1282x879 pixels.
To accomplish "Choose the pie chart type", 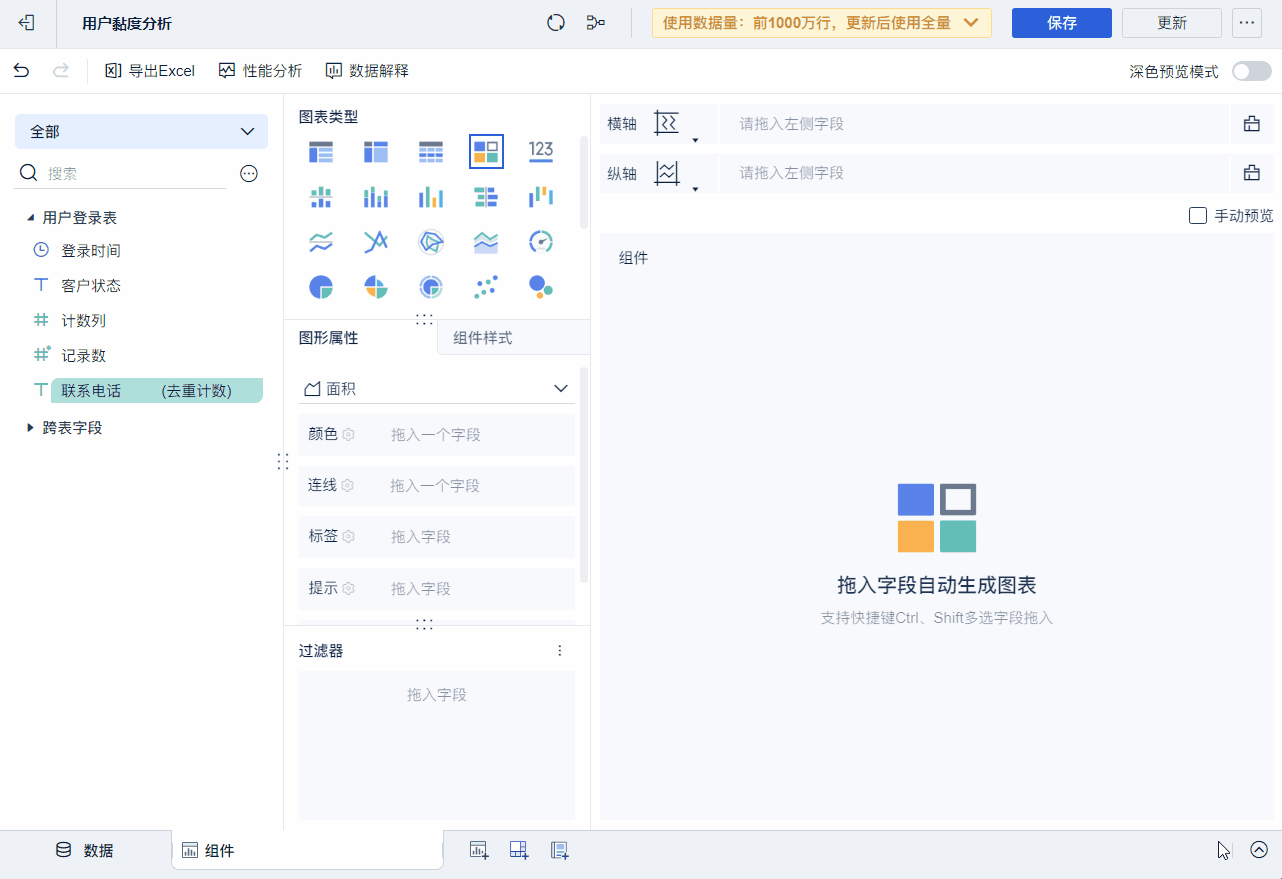I will 321,287.
